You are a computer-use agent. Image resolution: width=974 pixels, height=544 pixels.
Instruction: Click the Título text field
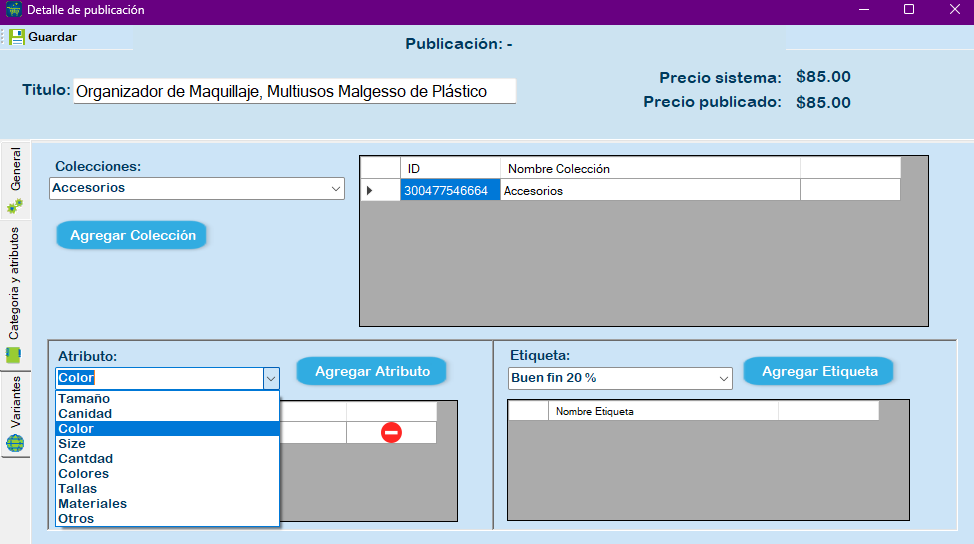[x=294, y=91]
